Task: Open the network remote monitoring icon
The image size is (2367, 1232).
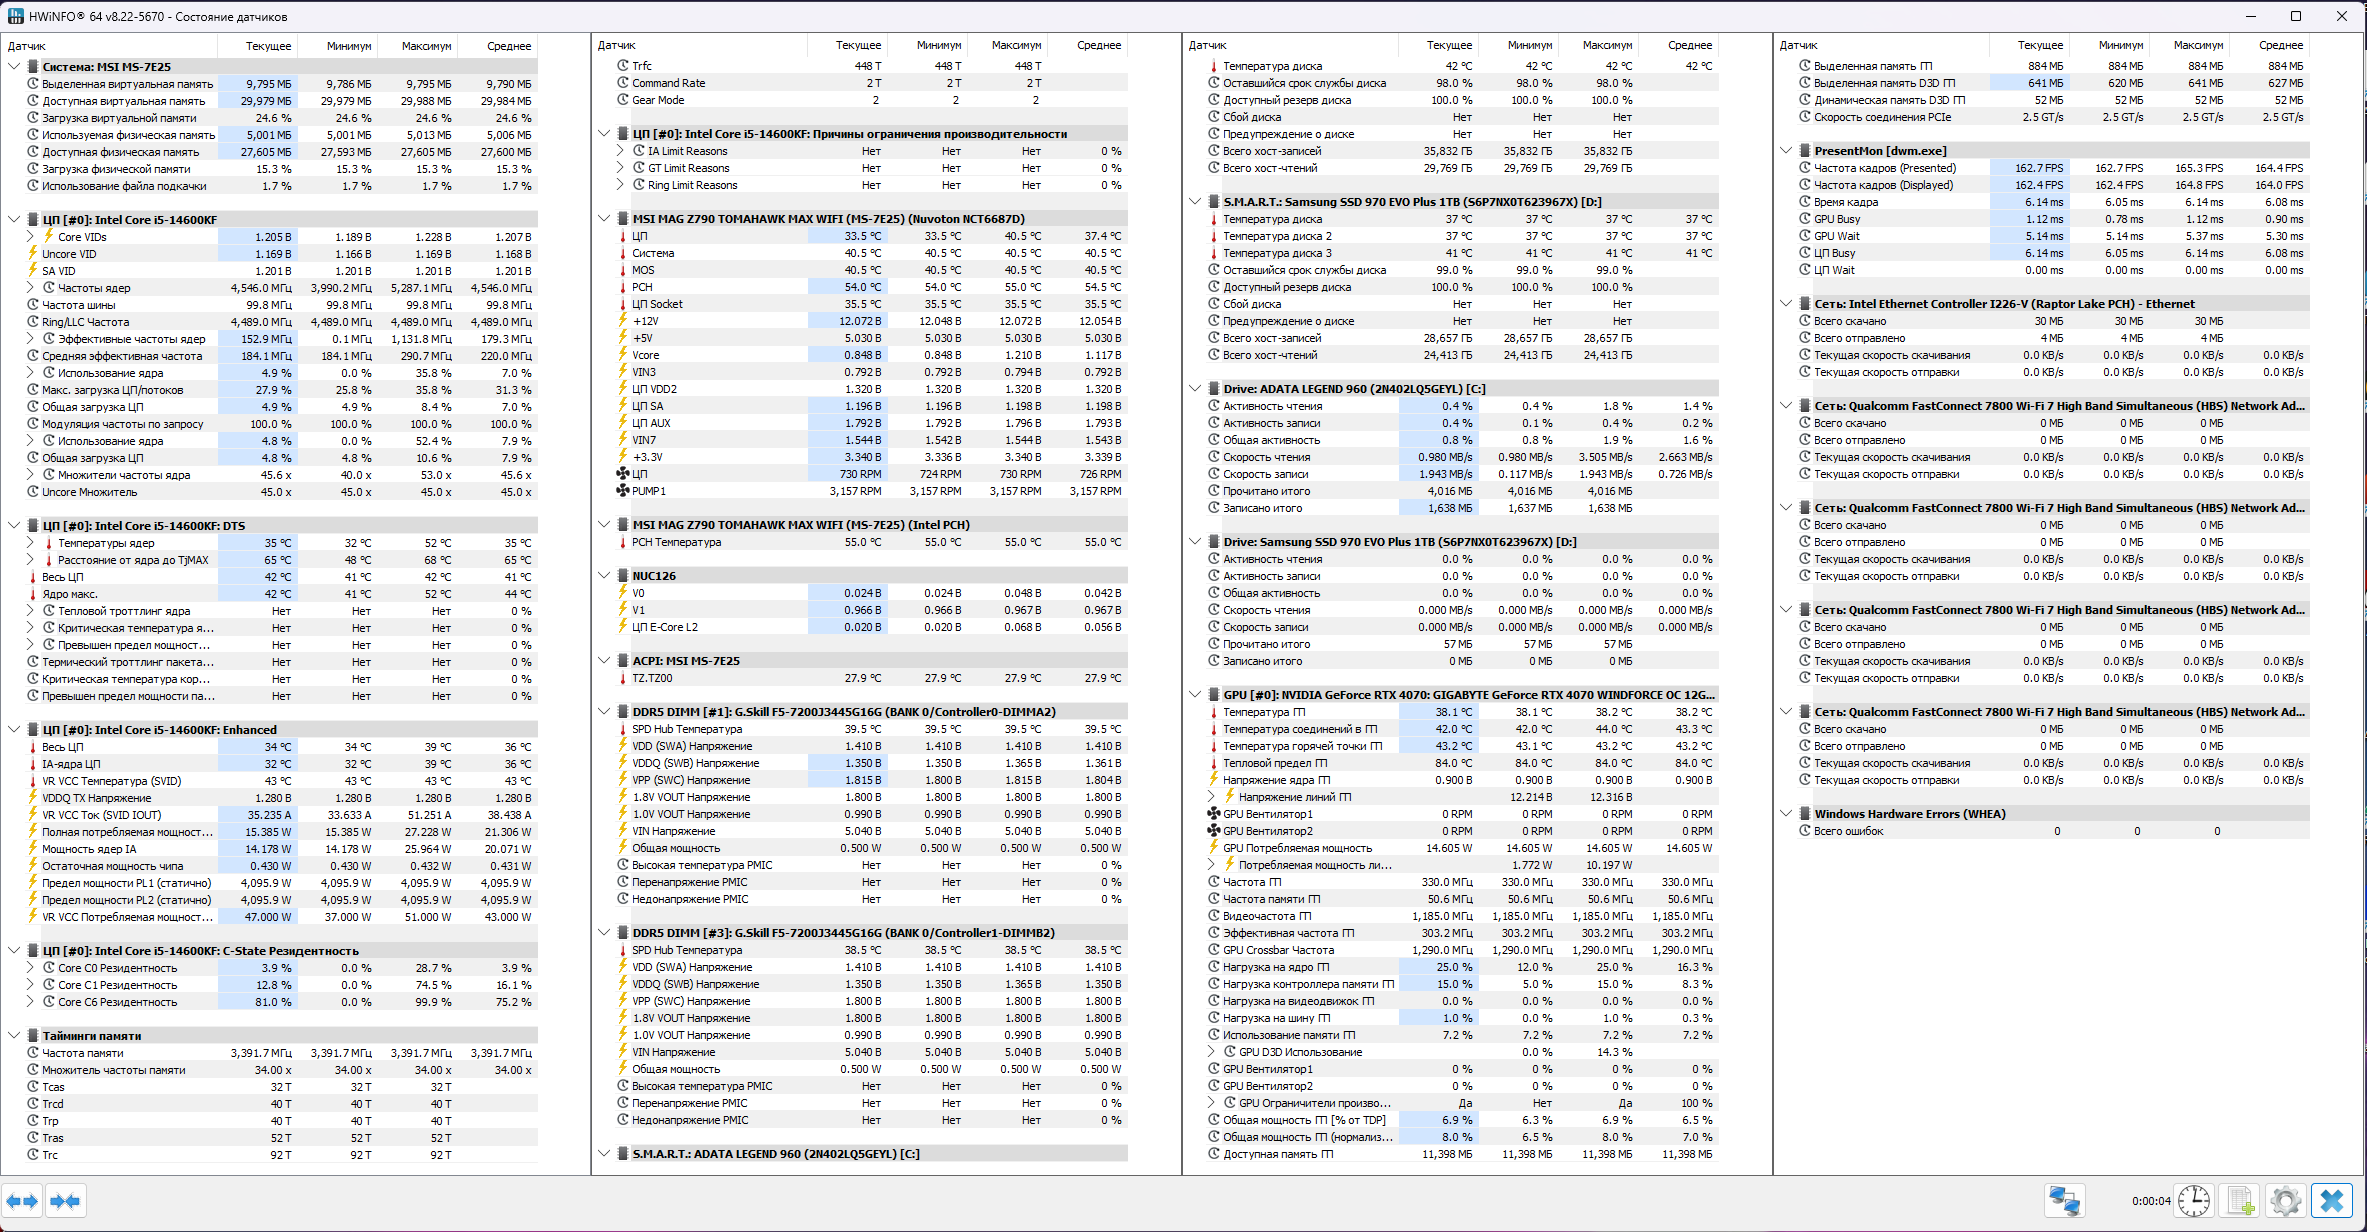Action: 2063,1201
